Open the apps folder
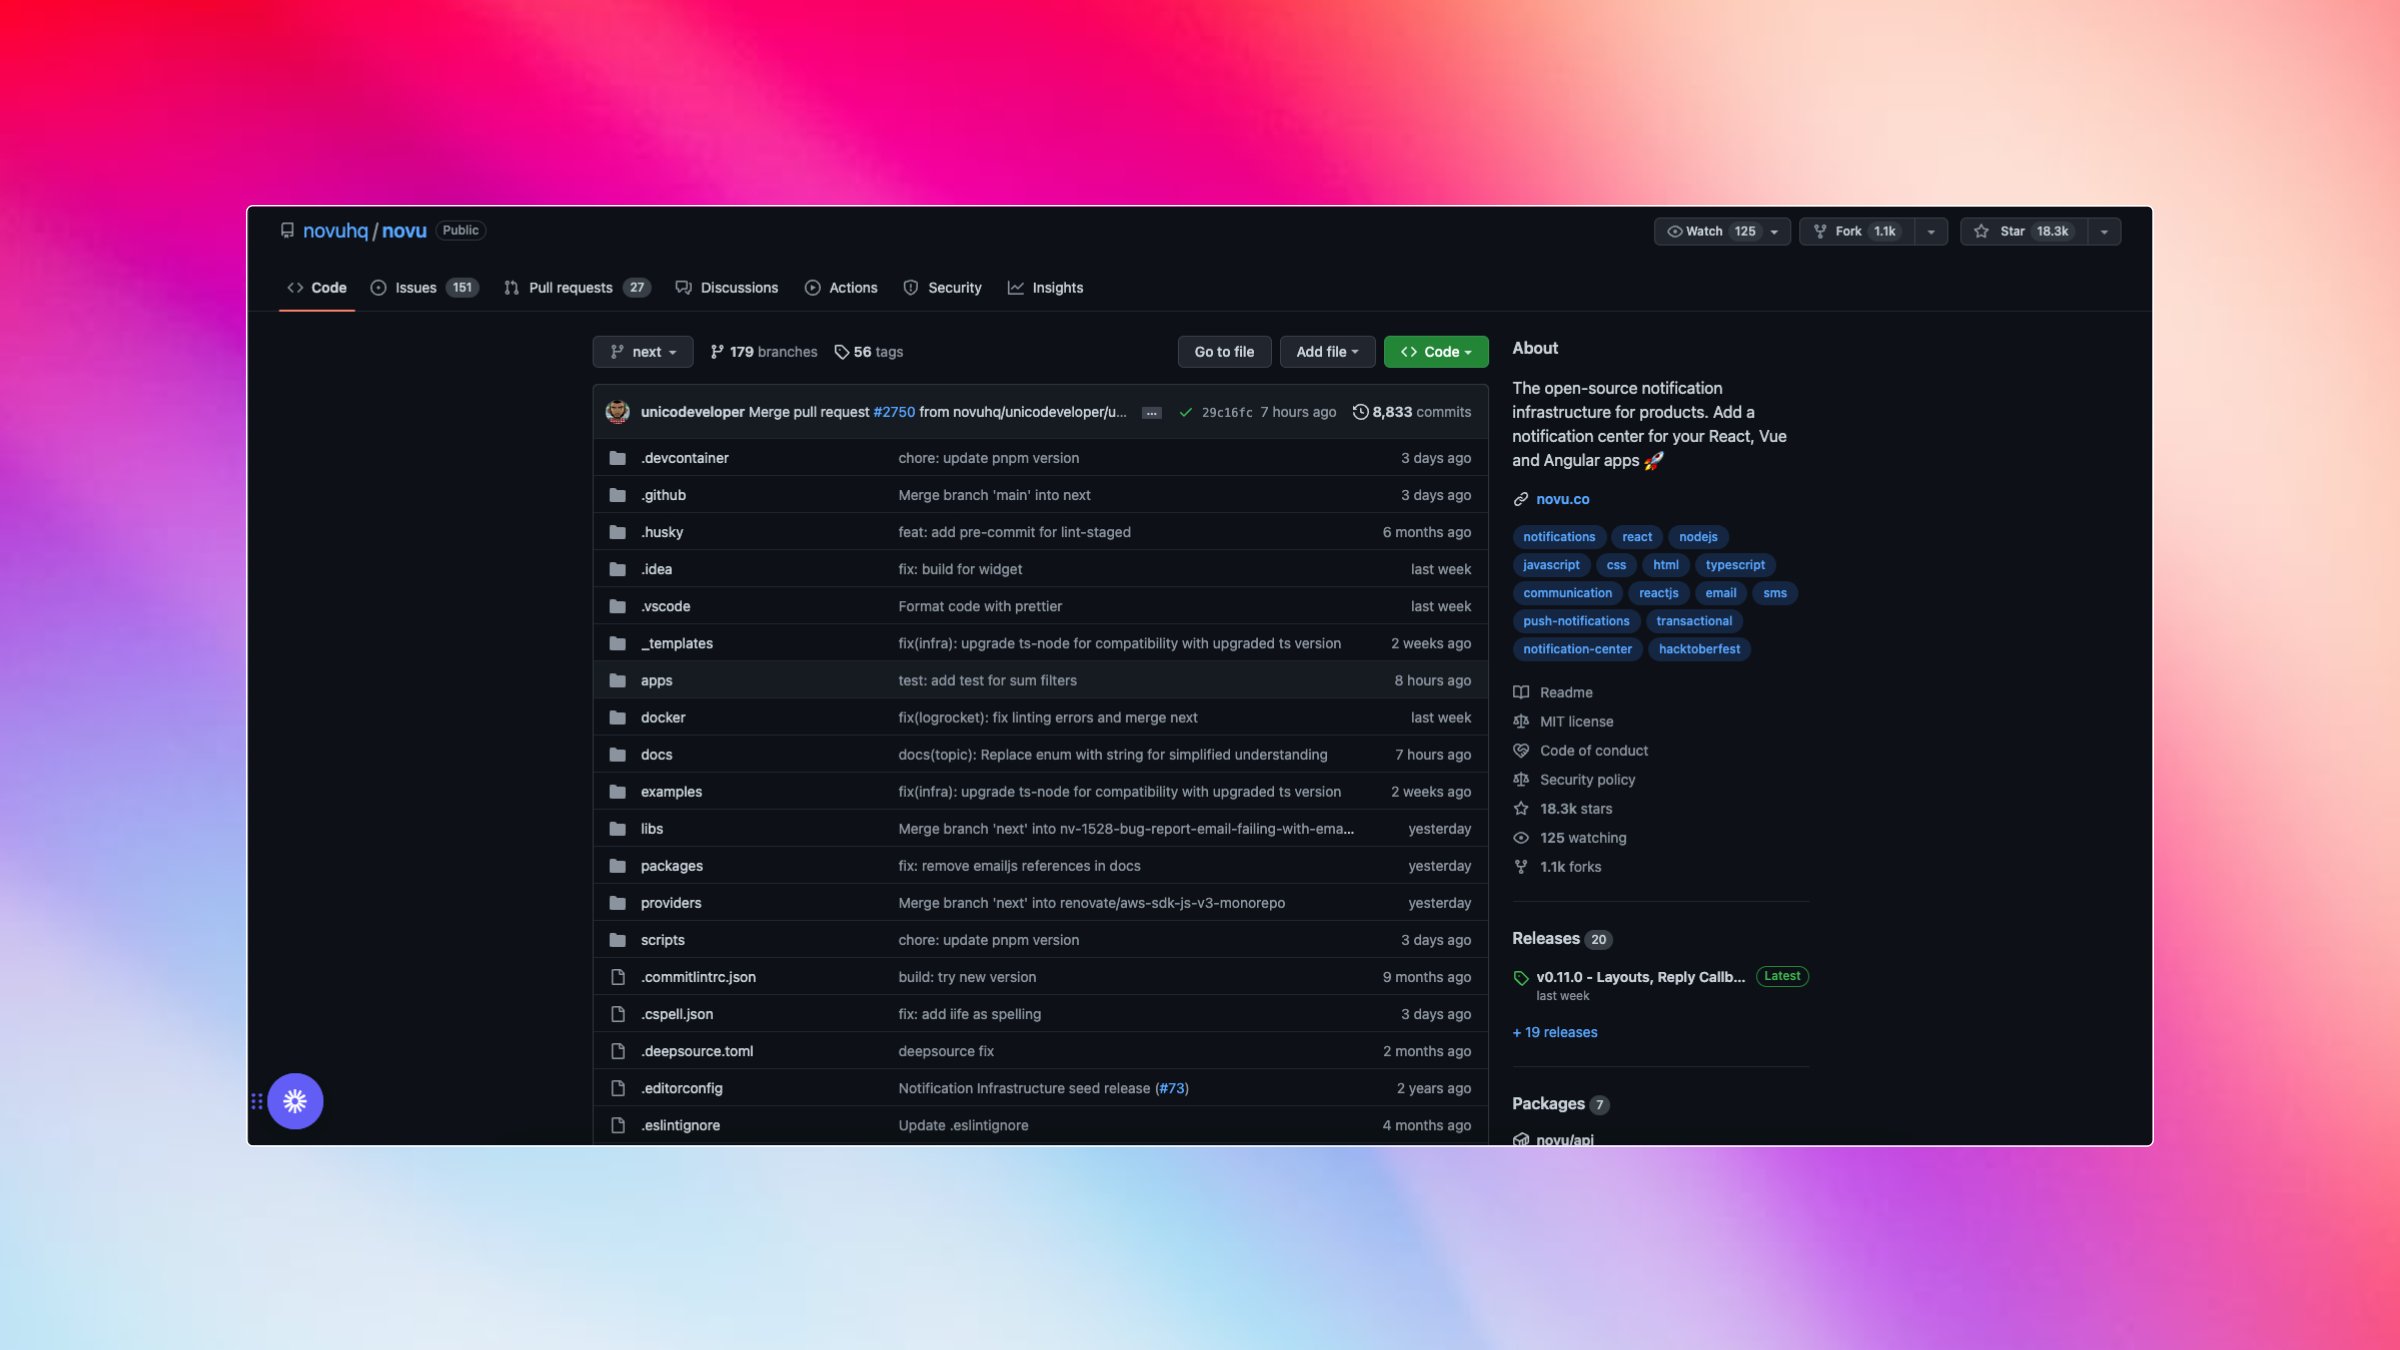The width and height of the screenshot is (2400, 1350). [656, 680]
